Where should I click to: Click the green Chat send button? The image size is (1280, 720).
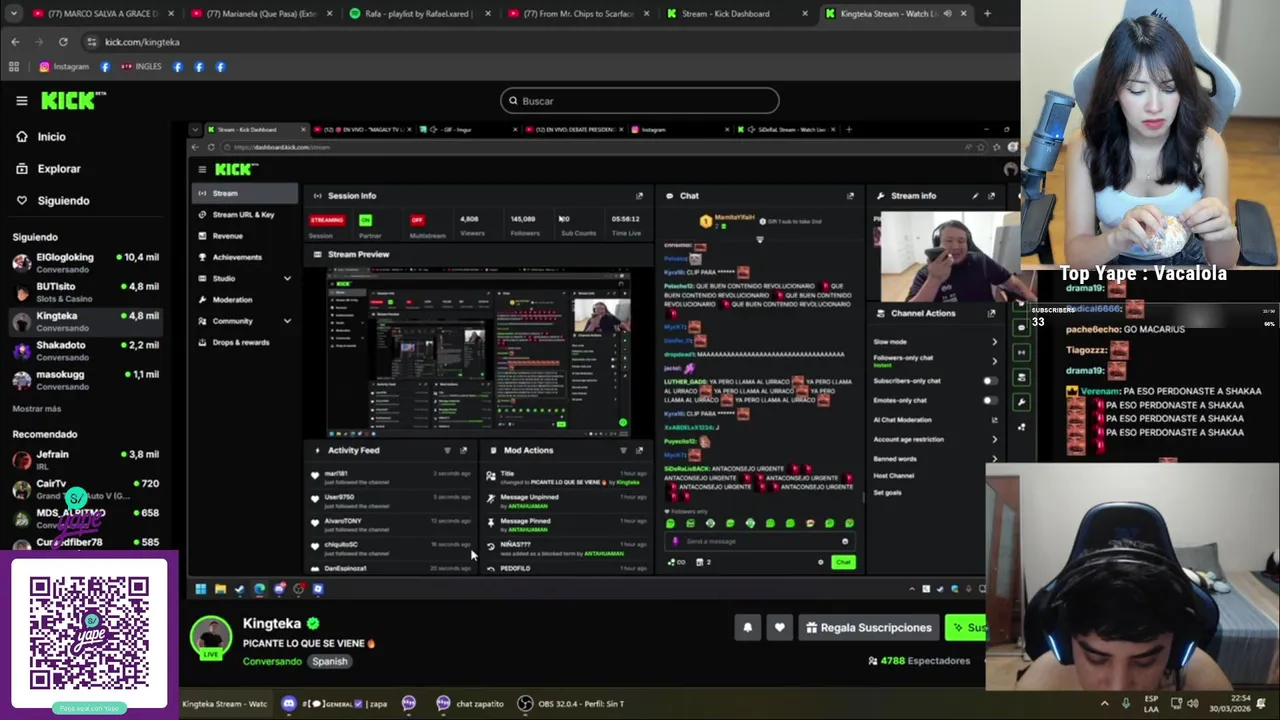(843, 562)
